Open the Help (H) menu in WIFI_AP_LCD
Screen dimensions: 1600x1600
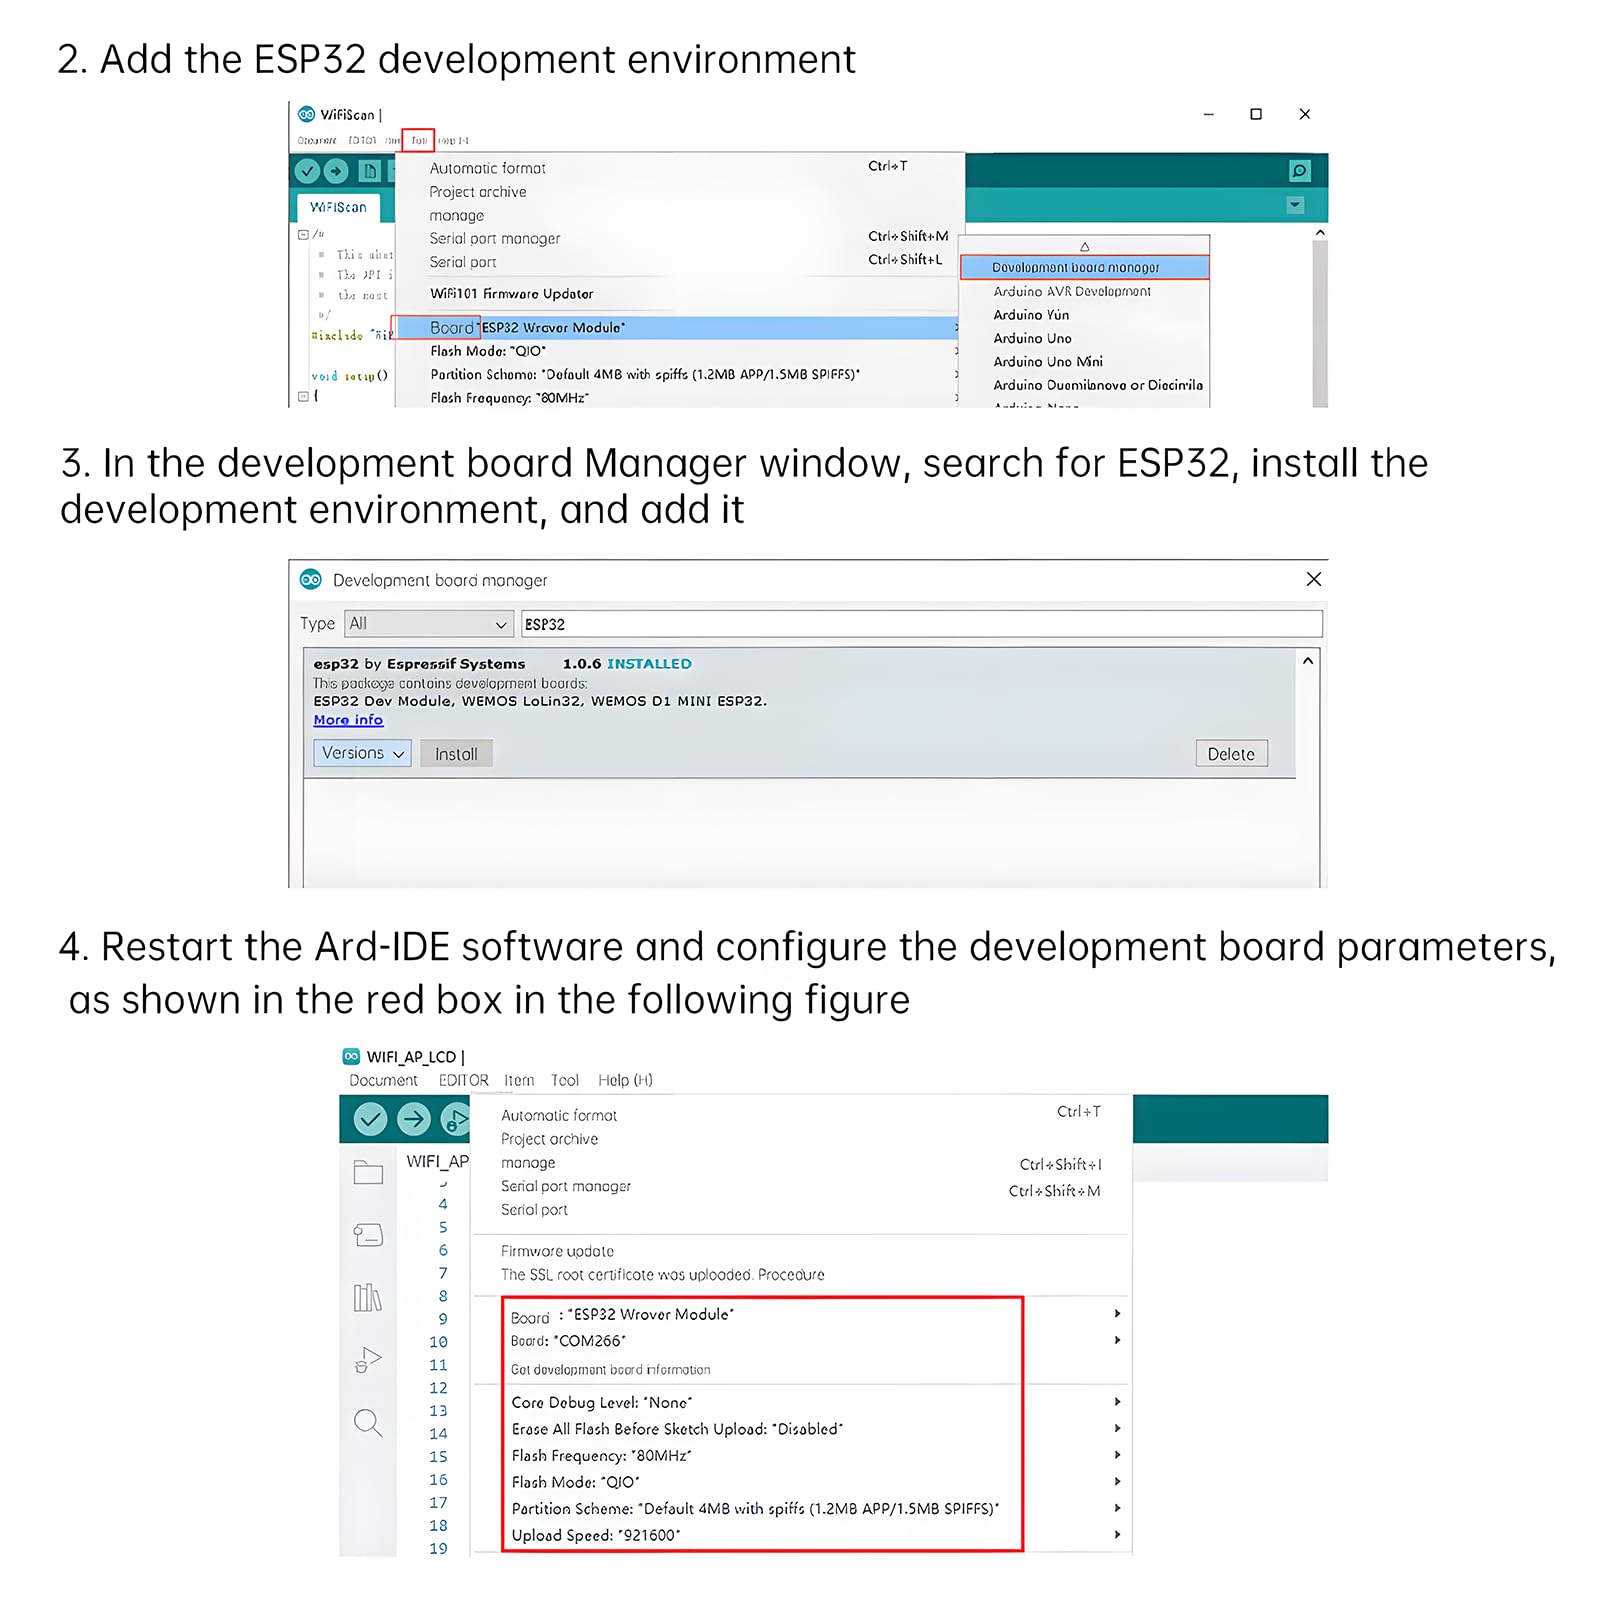click(x=625, y=1080)
